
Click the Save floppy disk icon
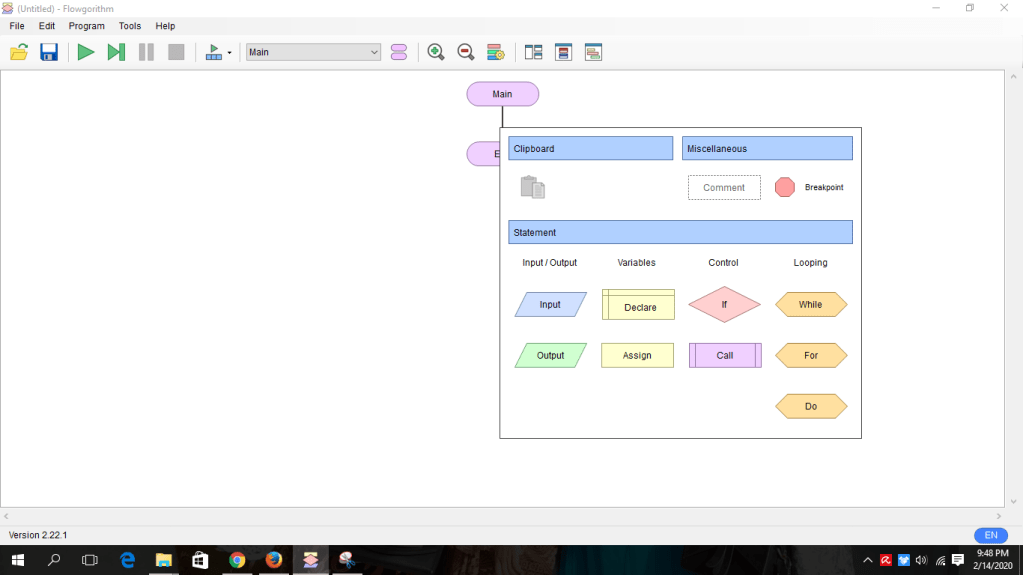(49, 52)
